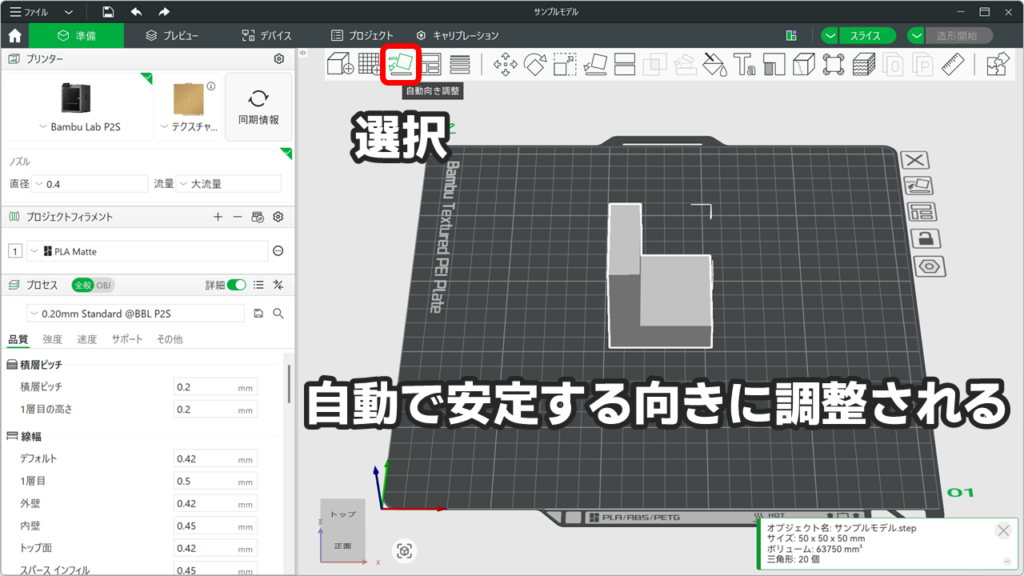Select the Rotate tool in toolbar

click(535, 65)
